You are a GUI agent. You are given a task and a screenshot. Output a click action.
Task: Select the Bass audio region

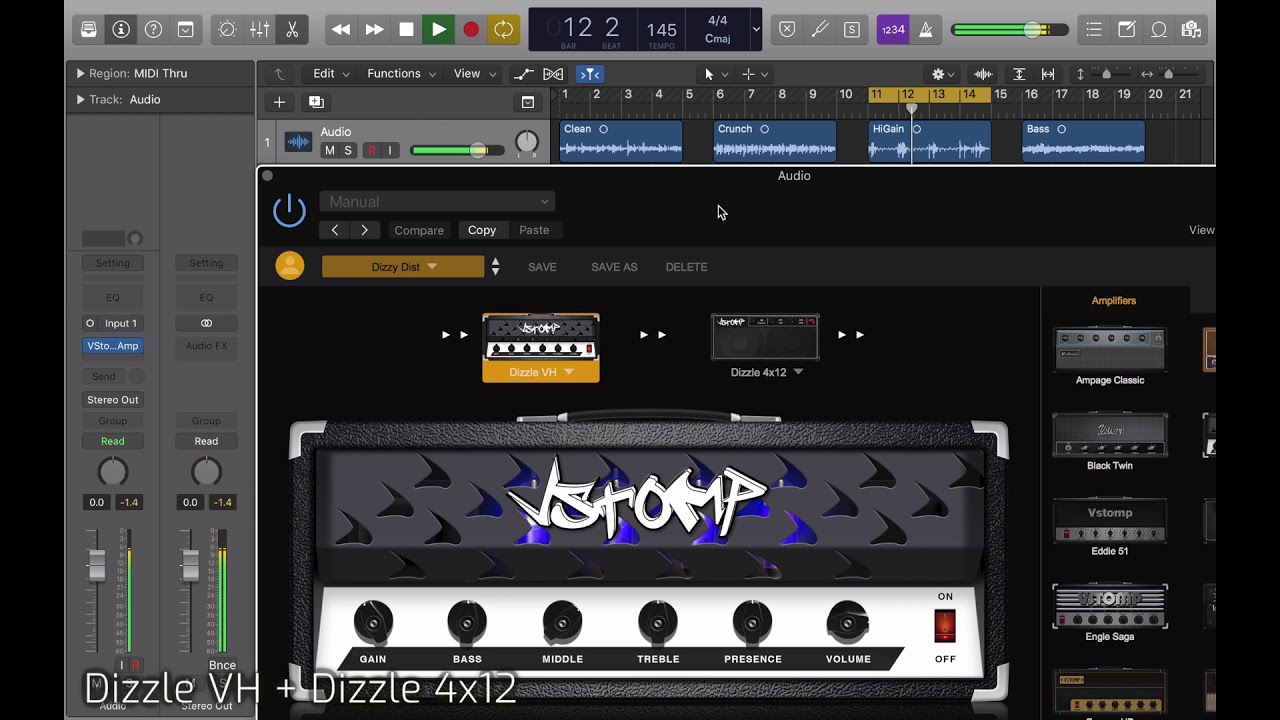(x=1083, y=142)
